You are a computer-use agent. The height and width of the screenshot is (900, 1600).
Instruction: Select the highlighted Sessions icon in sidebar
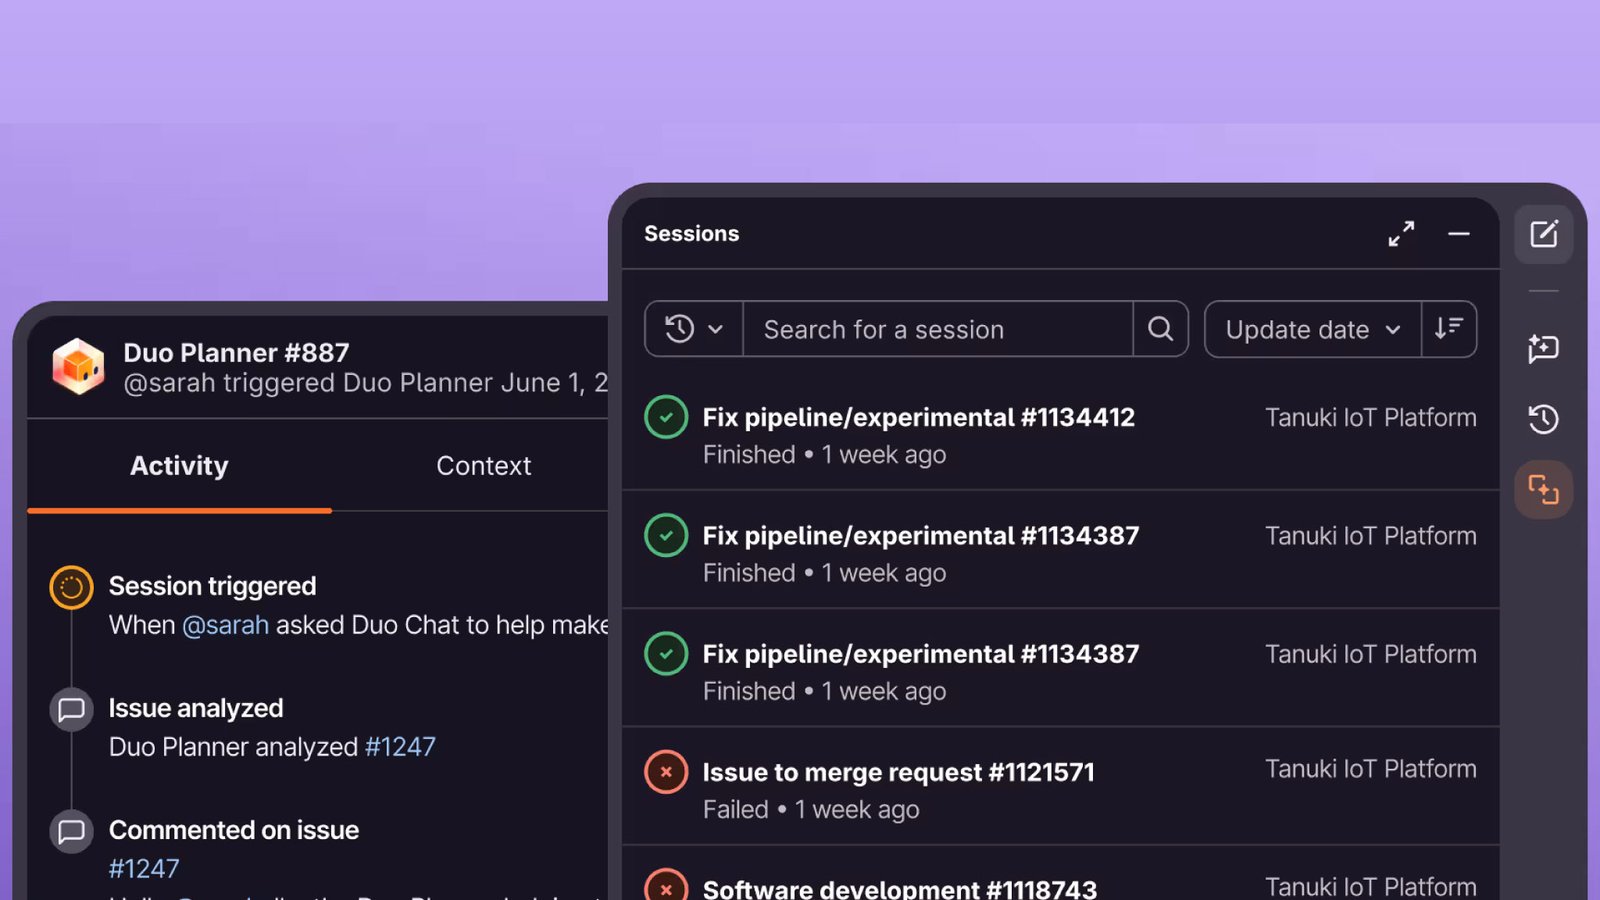[x=1544, y=489]
